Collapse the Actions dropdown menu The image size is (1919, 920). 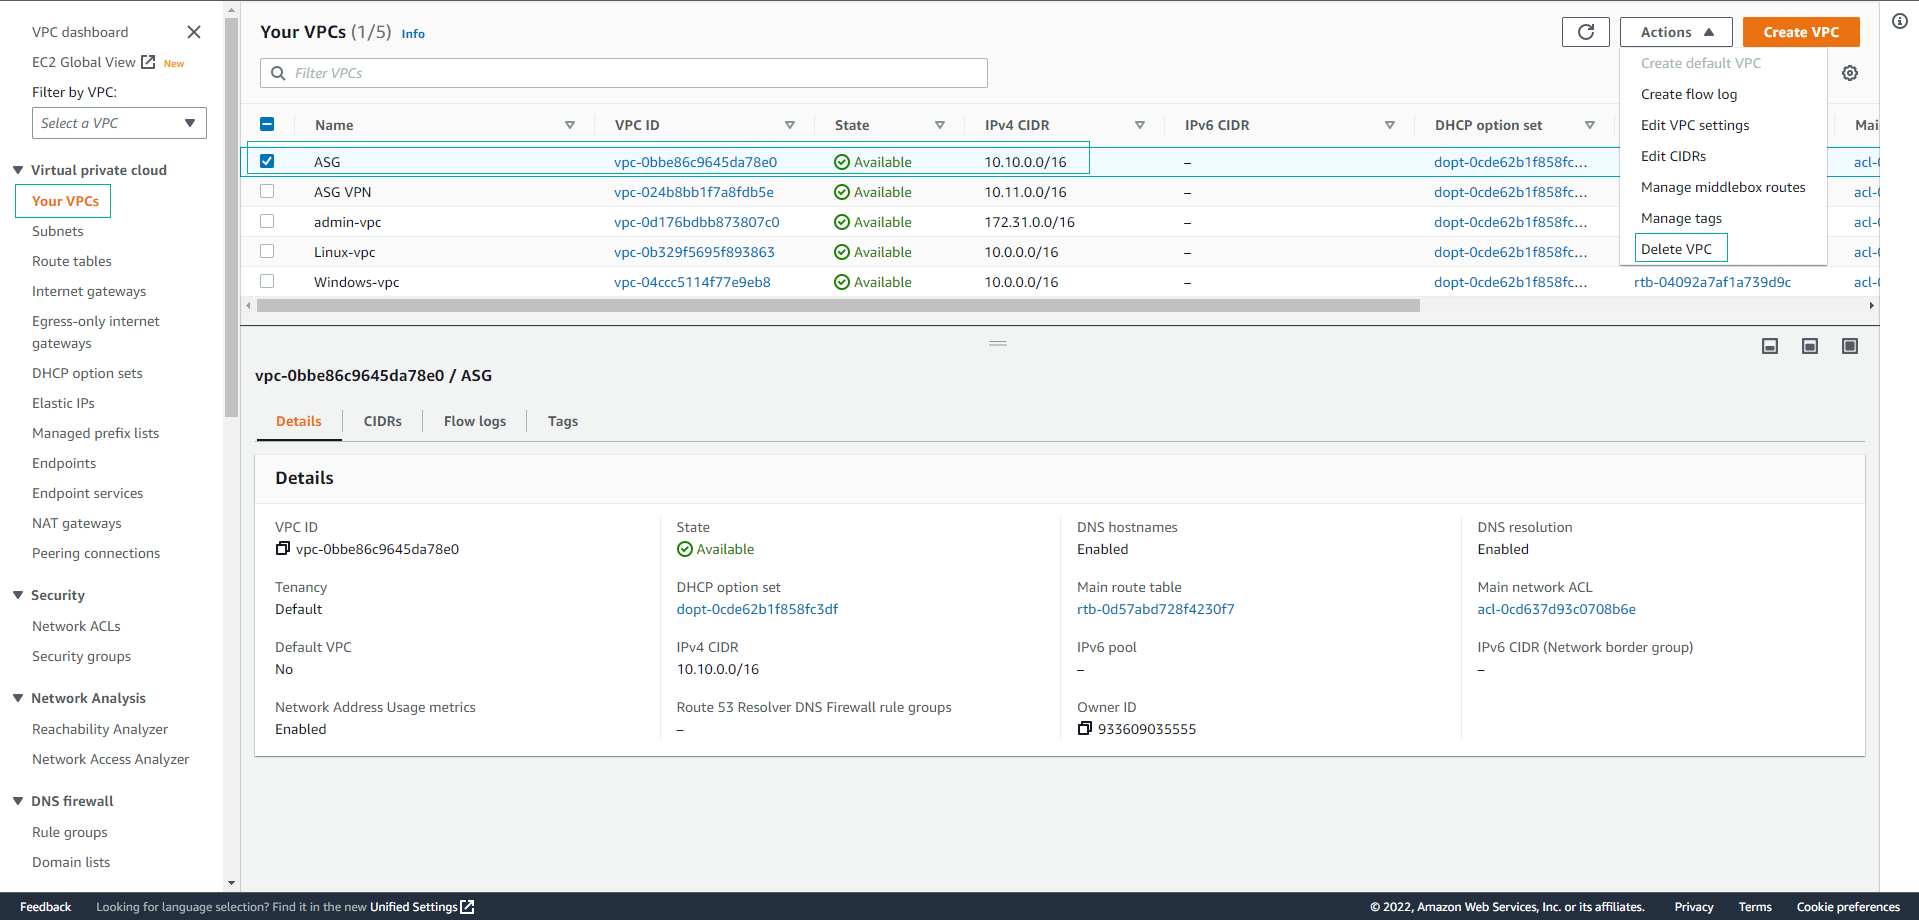pyautogui.click(x=1677, y=32)
